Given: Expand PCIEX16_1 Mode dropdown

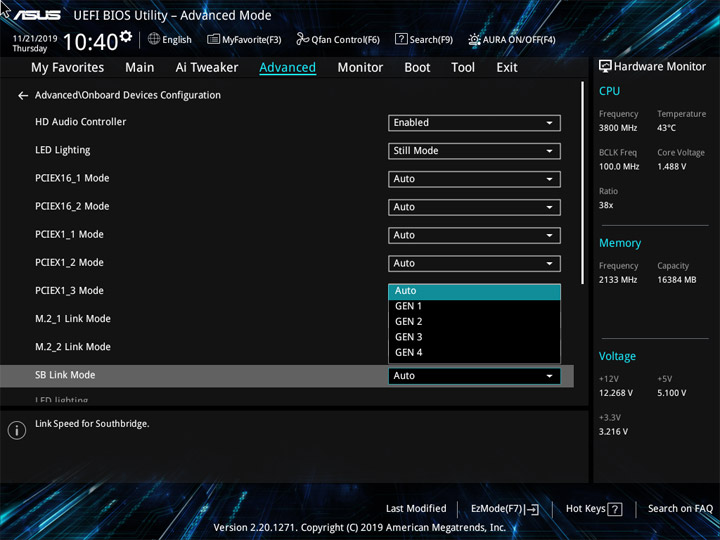Looking at the screenshot, I should tap(474, 179).
